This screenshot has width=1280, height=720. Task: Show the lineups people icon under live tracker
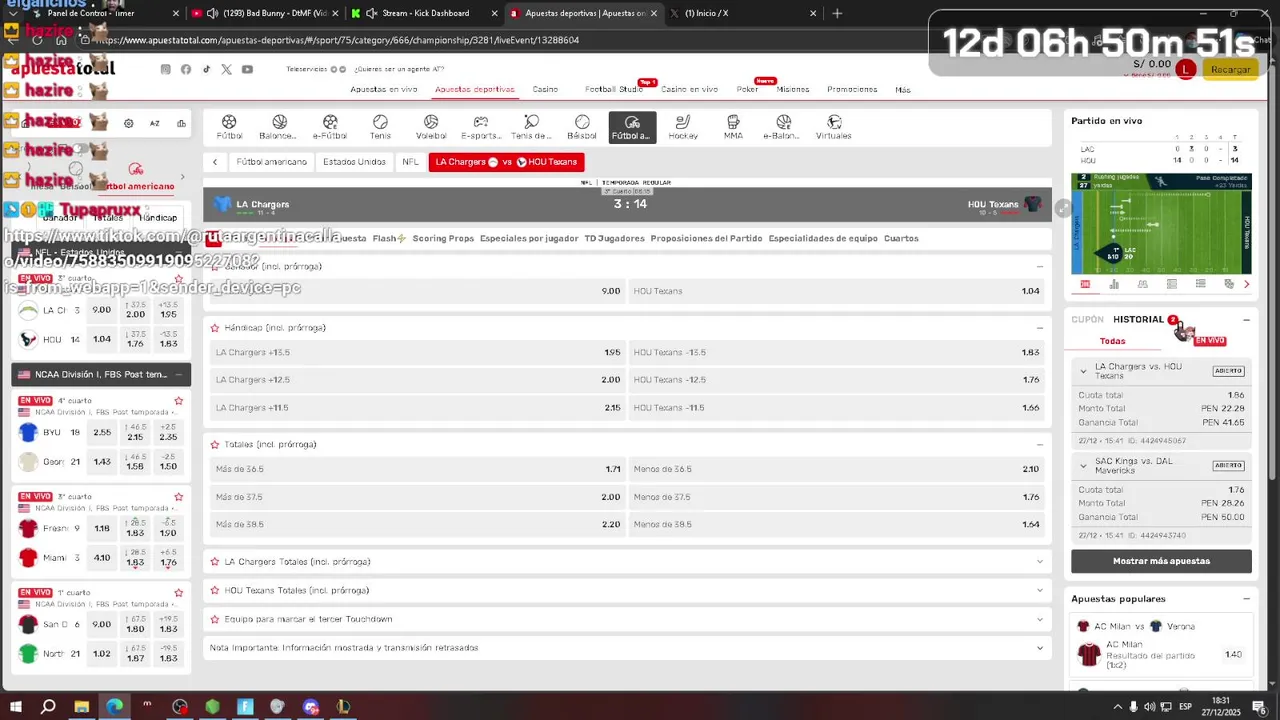(x=1143, y=284)
